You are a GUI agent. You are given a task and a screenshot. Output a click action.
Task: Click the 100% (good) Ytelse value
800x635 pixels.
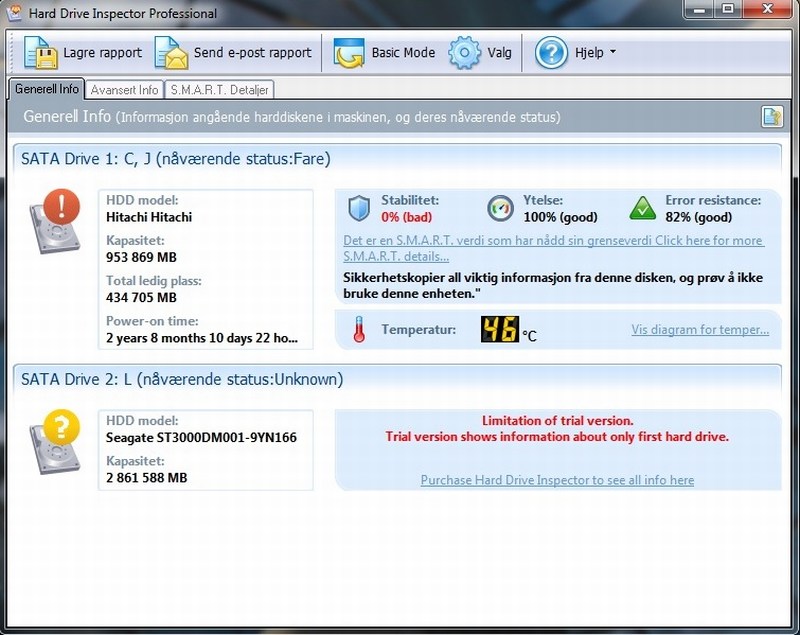pyautogui.click(x=560, y=217)
